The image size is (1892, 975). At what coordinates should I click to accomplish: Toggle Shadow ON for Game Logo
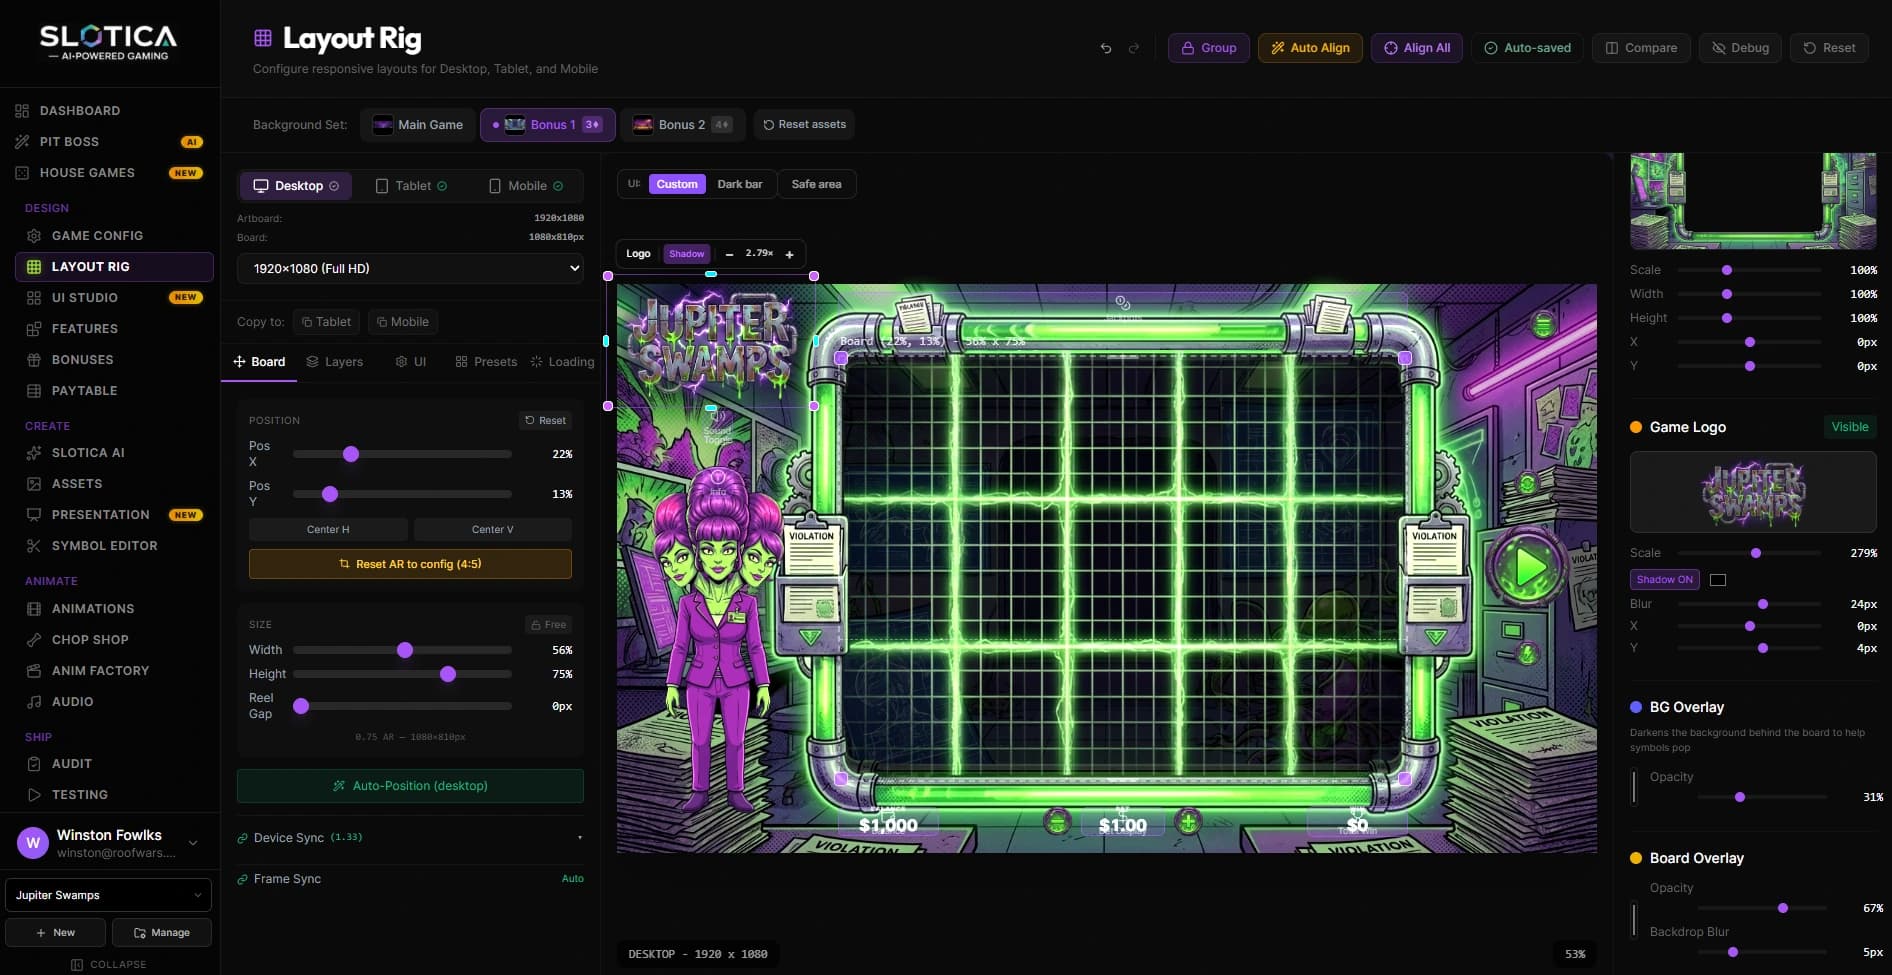tap(1664, 580)
